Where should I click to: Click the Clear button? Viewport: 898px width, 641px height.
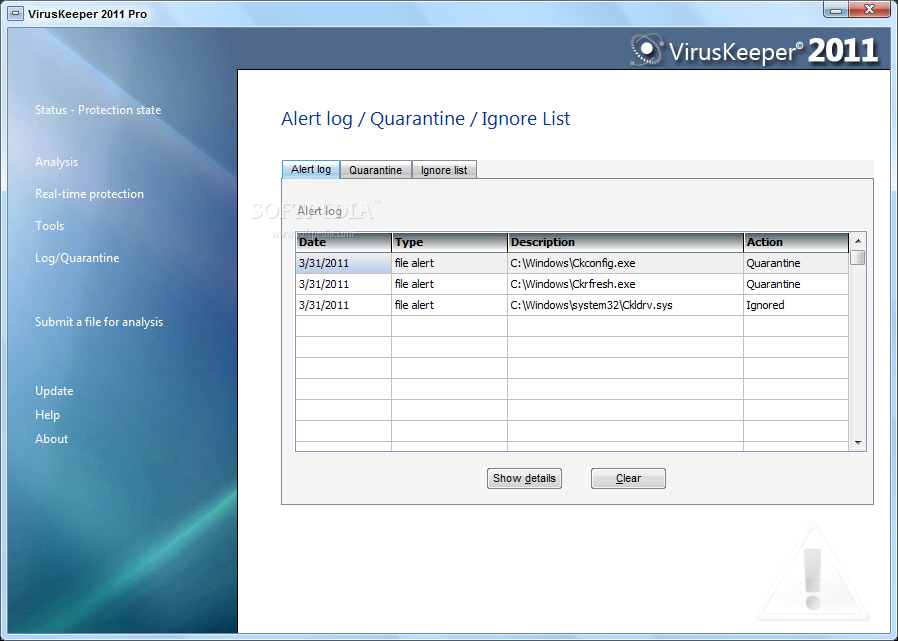click(x=628, y=478)
